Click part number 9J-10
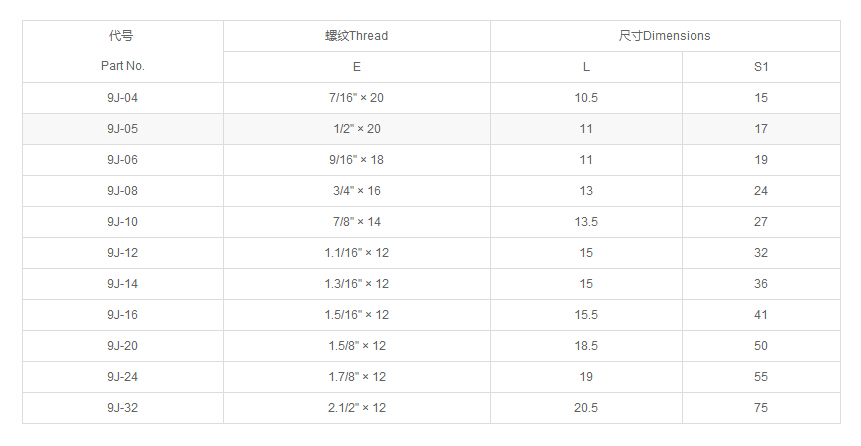 pyautogui.click(x=122, y=222)
